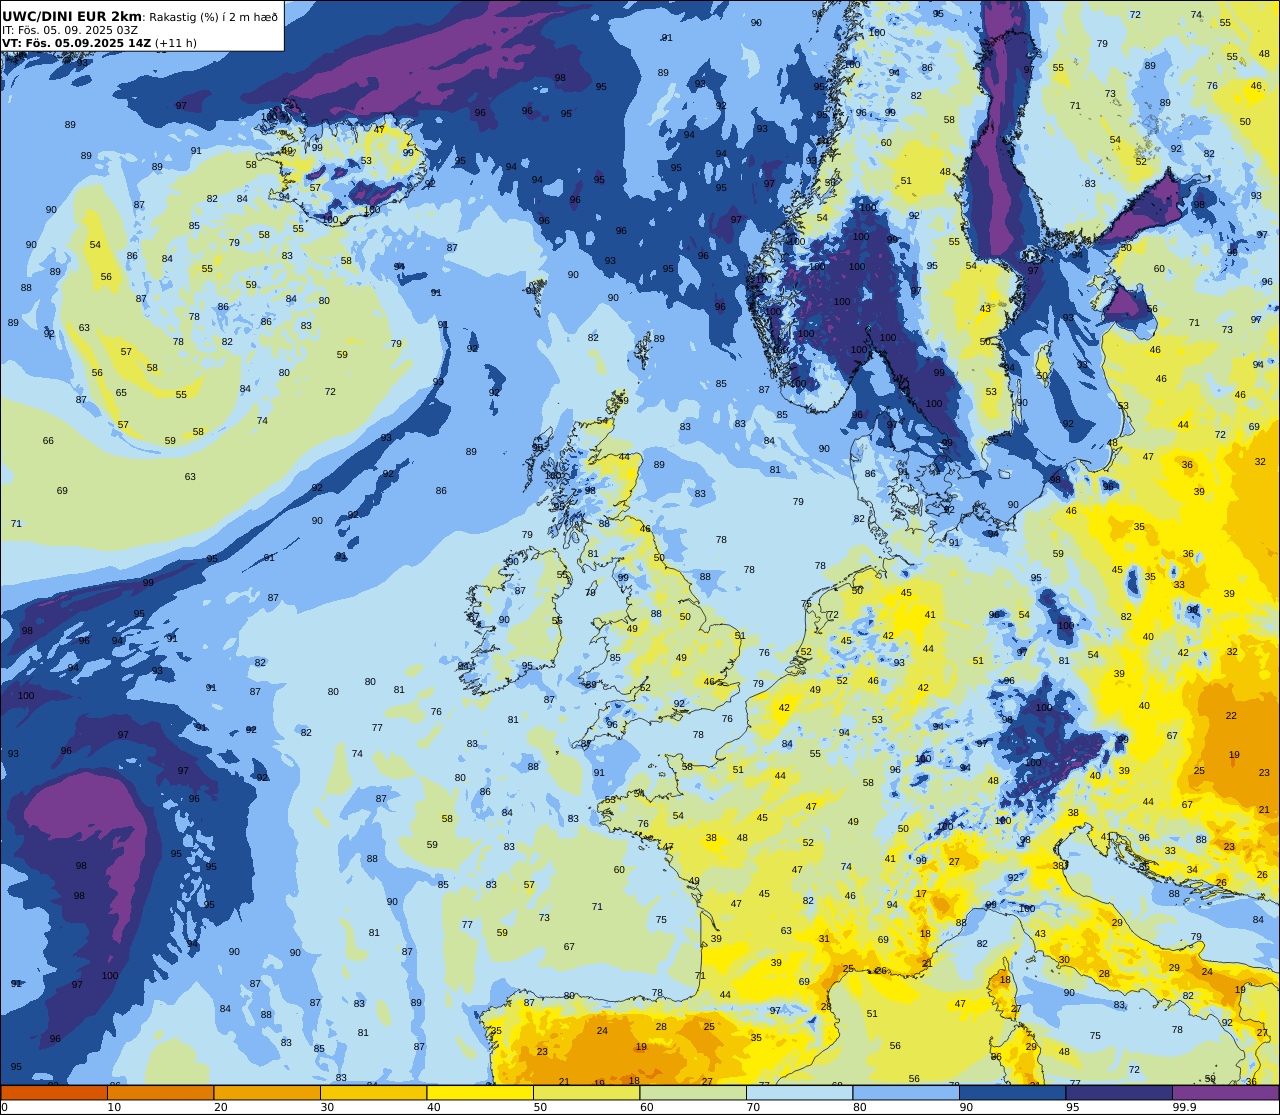
Task: Click the '(+11 h)' forecast offset text
Action: point(176,43)
